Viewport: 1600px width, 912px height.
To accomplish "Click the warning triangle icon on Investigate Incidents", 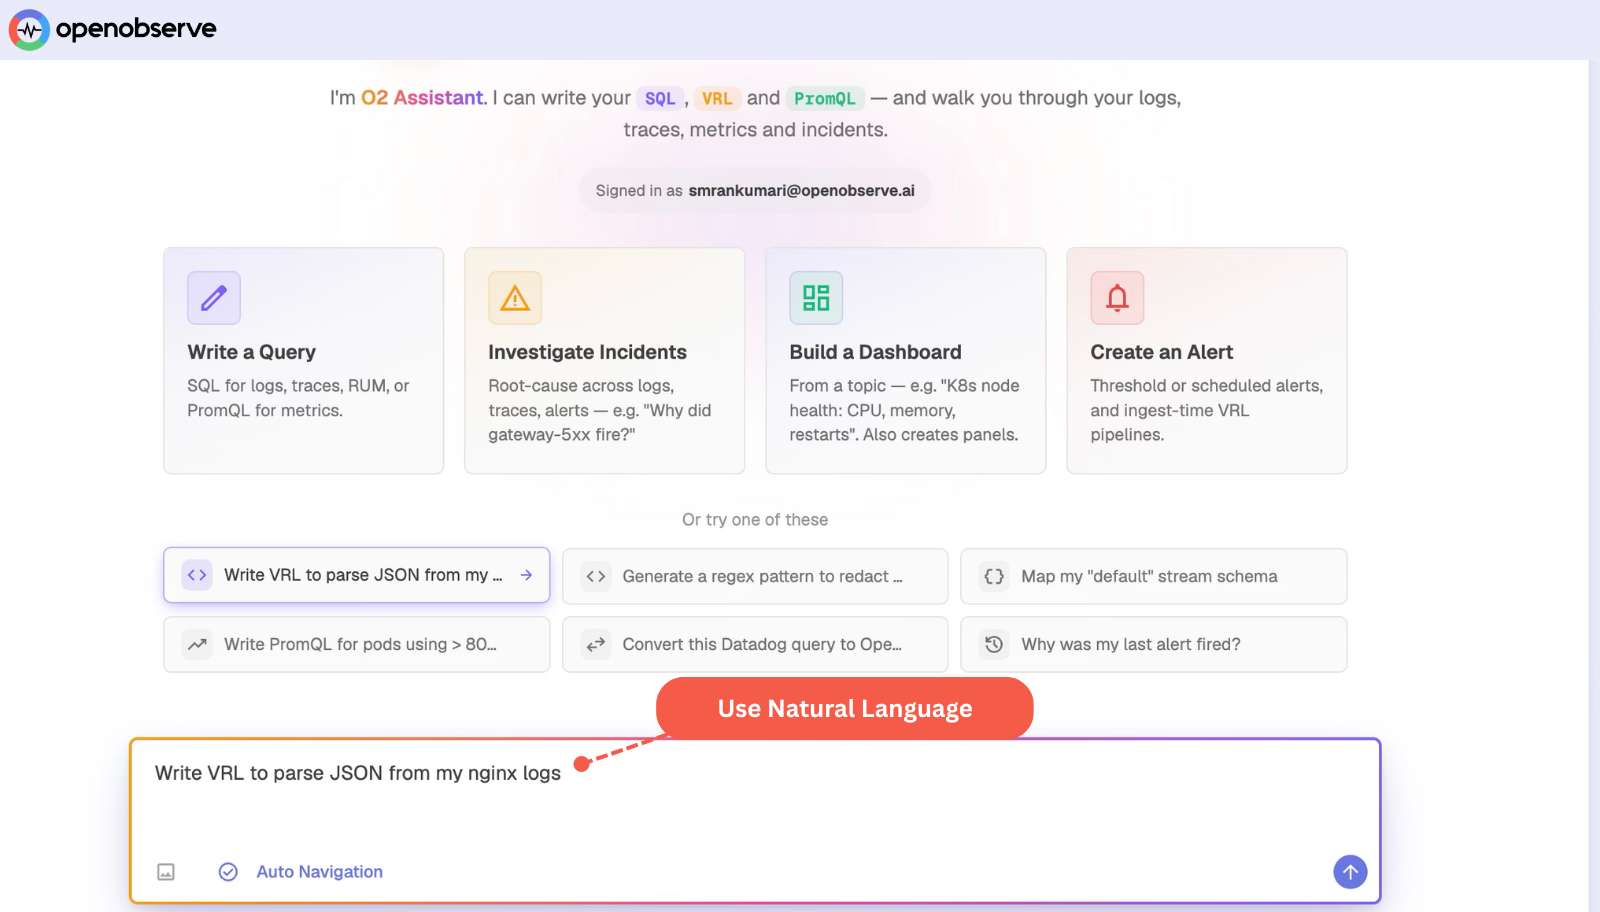I will tap(515, 298).
